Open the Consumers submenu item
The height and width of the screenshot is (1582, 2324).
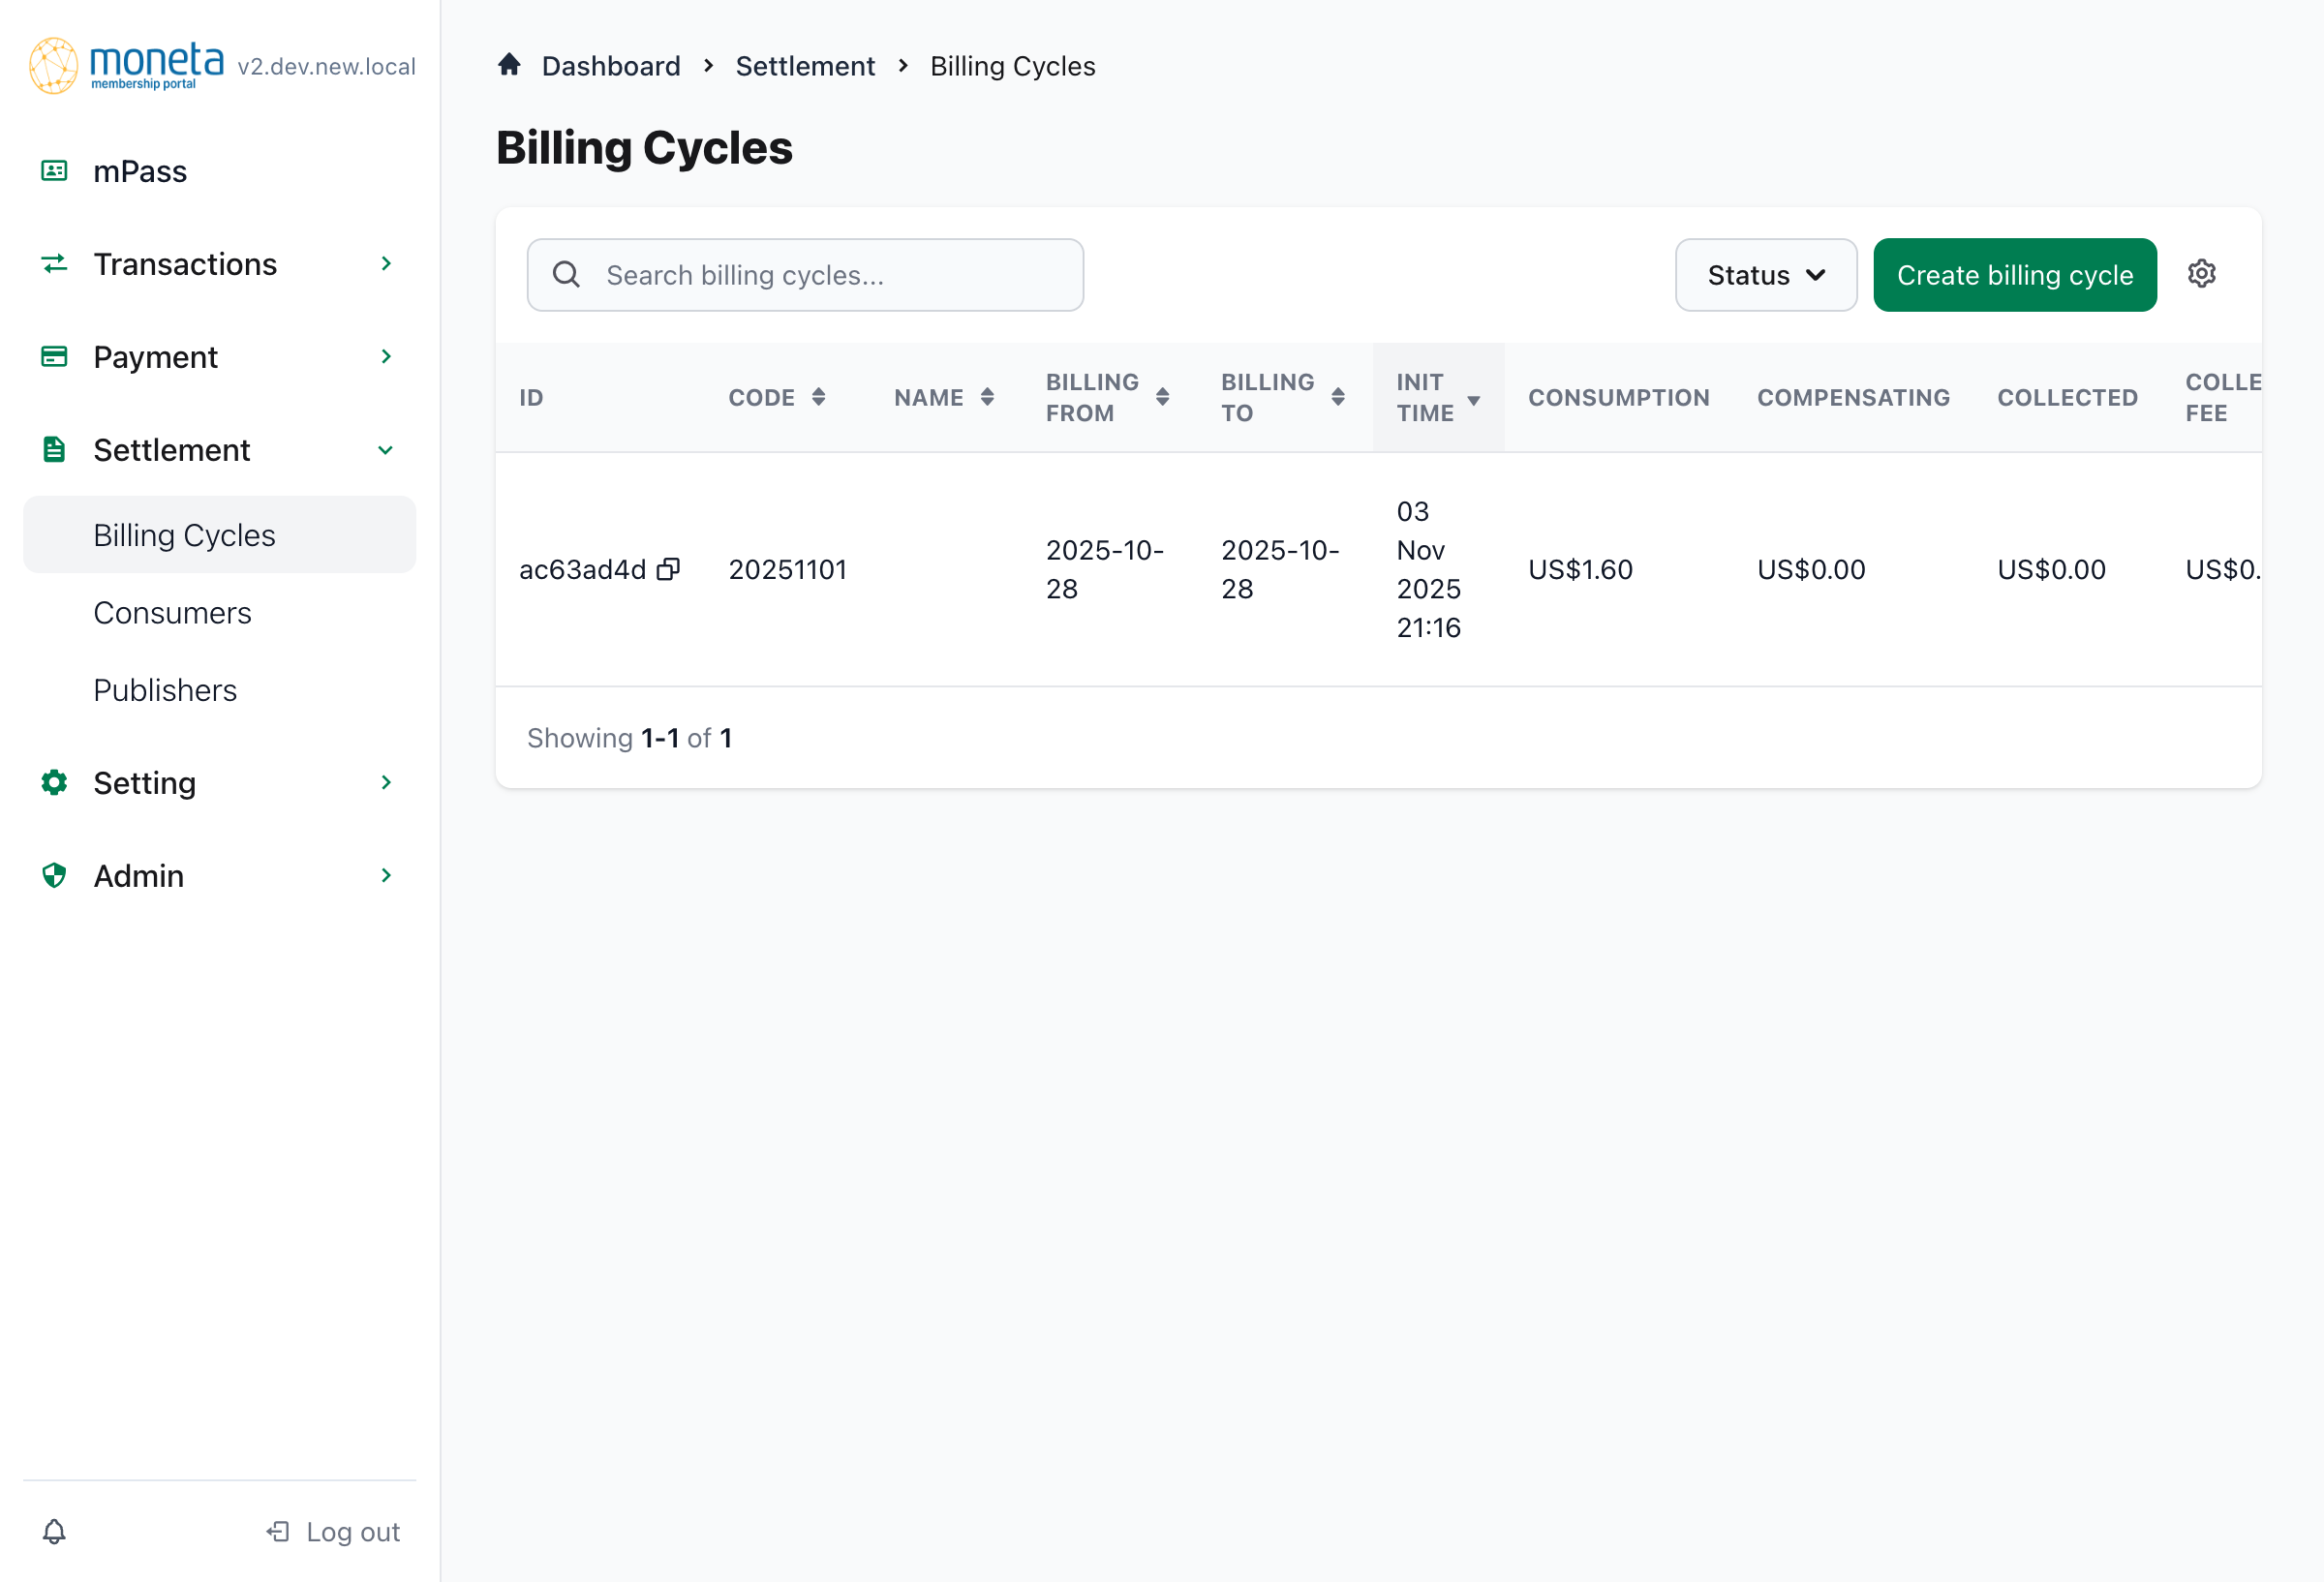pos(172,613)
